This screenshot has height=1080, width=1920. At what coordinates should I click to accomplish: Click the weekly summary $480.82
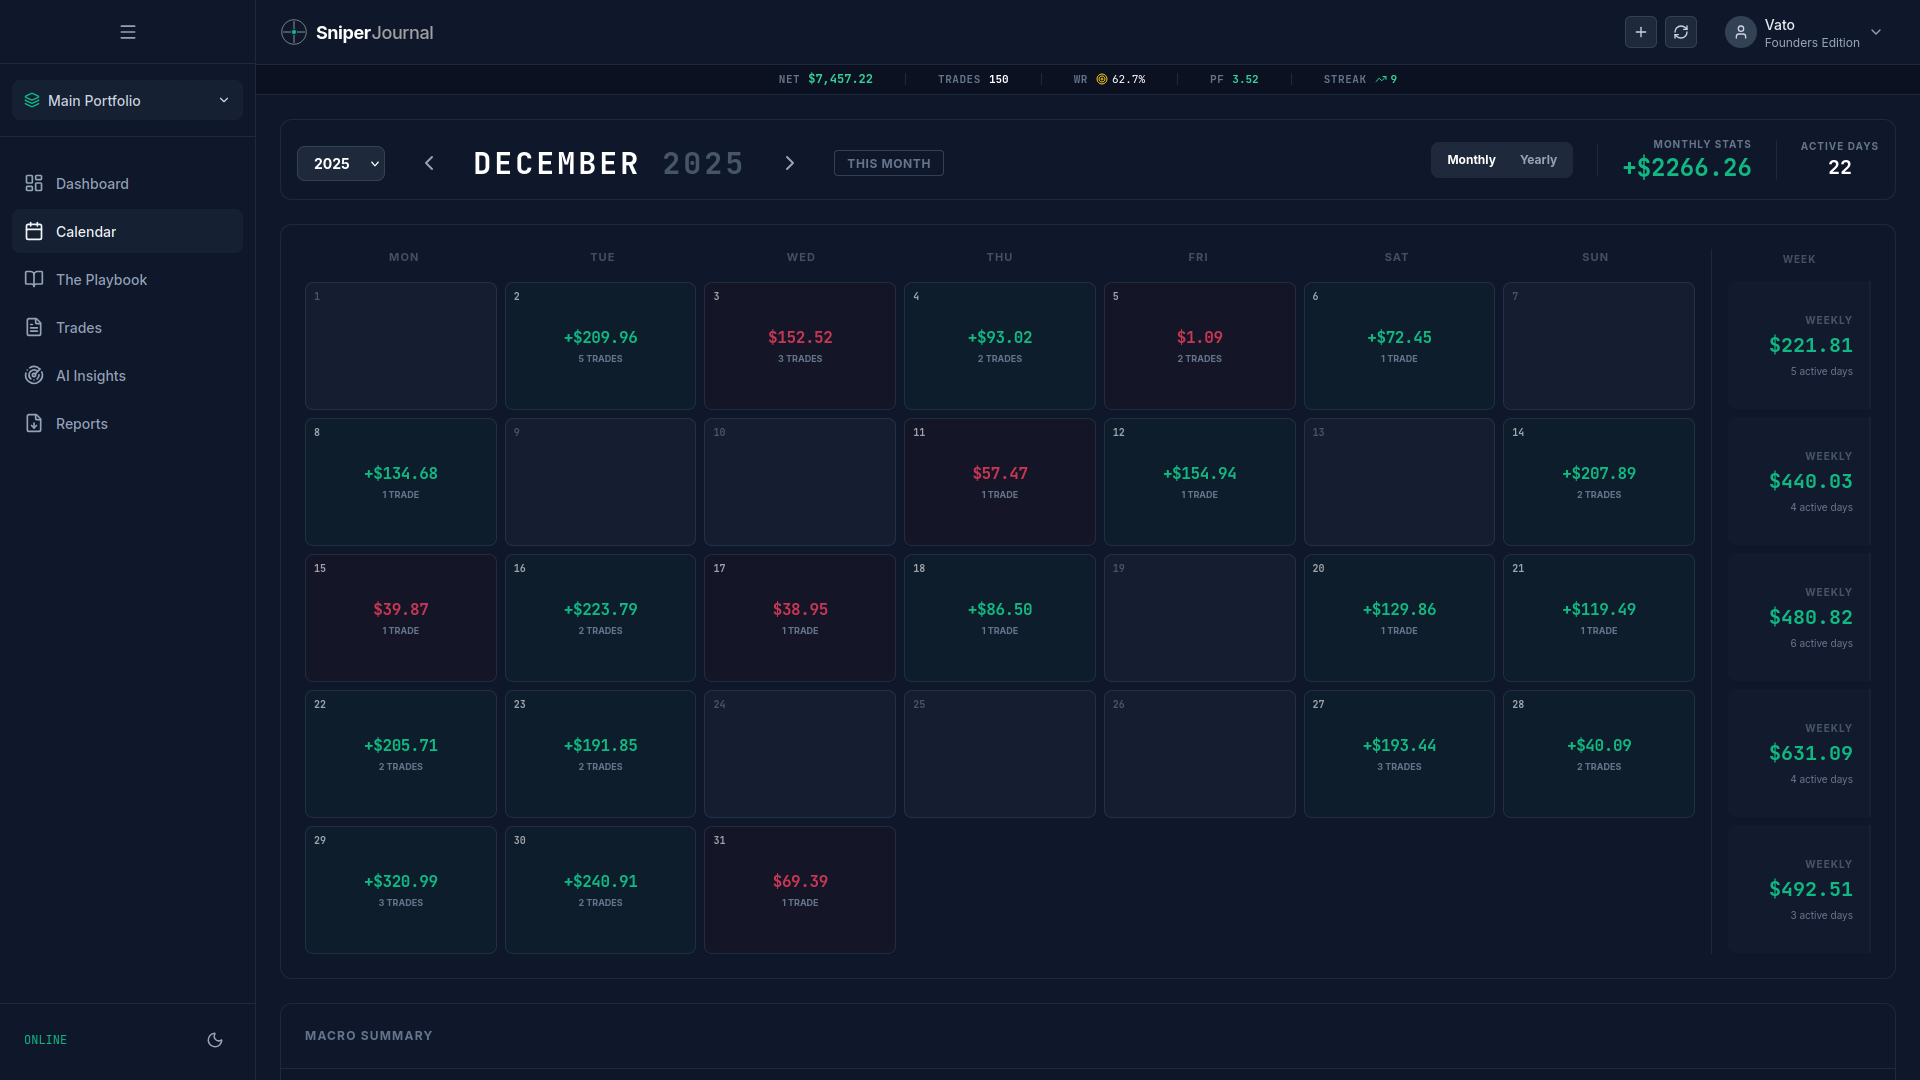1800,618
